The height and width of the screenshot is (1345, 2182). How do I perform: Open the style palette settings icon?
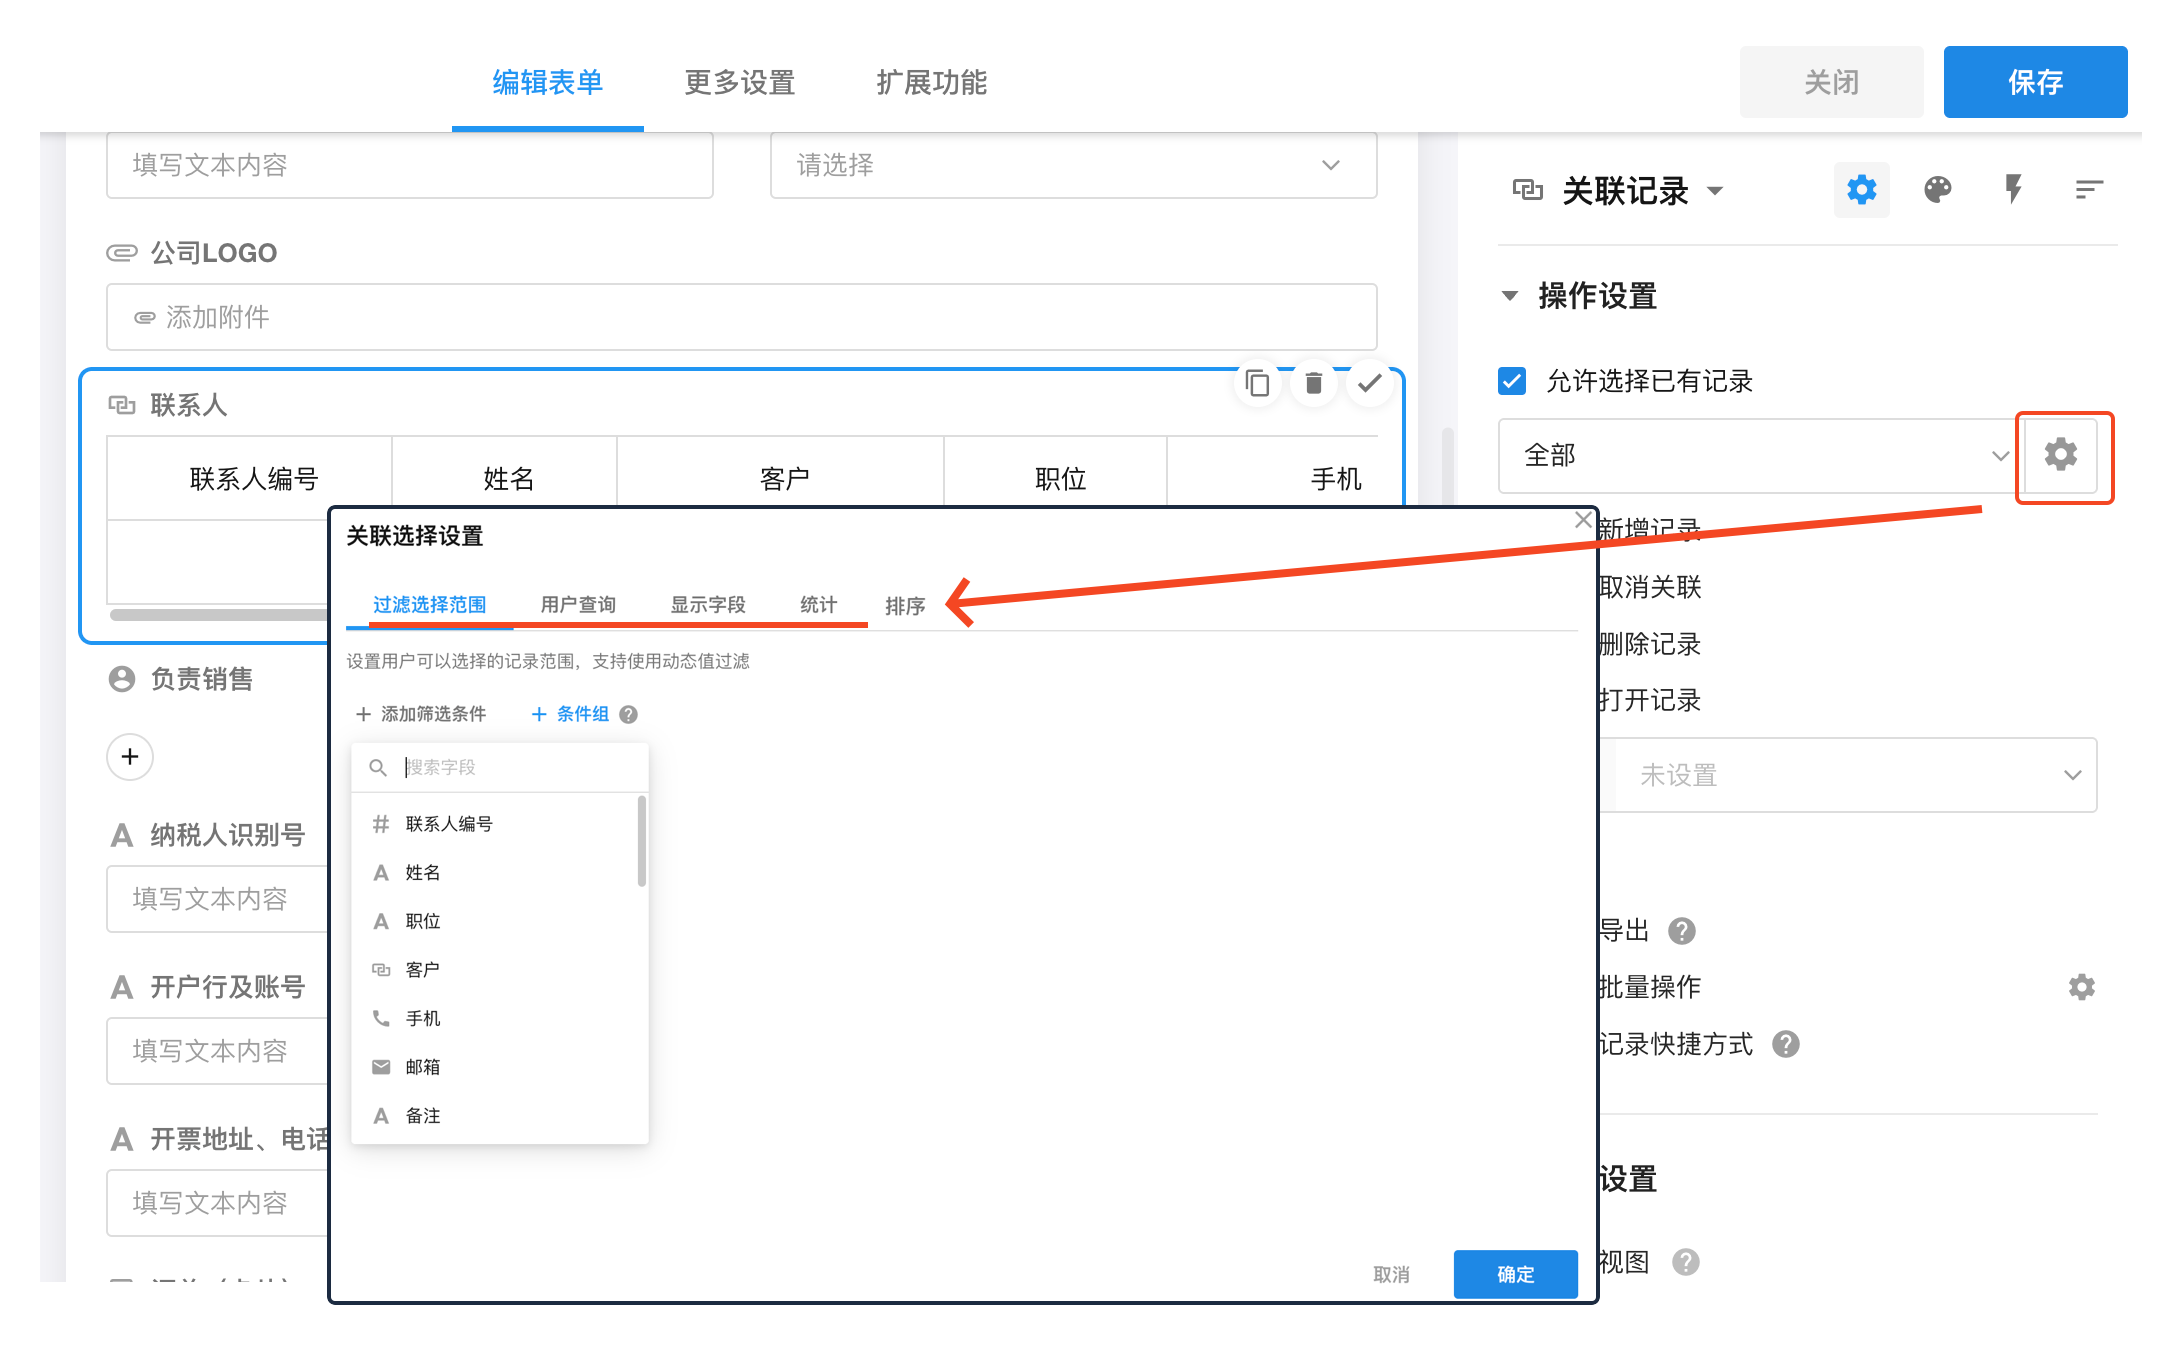coord(1937,190)
